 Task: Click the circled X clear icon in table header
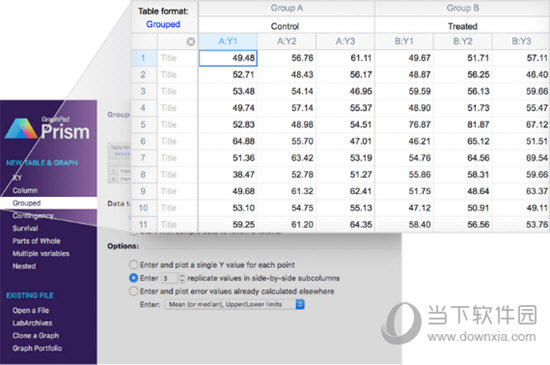tap(191, 42)
